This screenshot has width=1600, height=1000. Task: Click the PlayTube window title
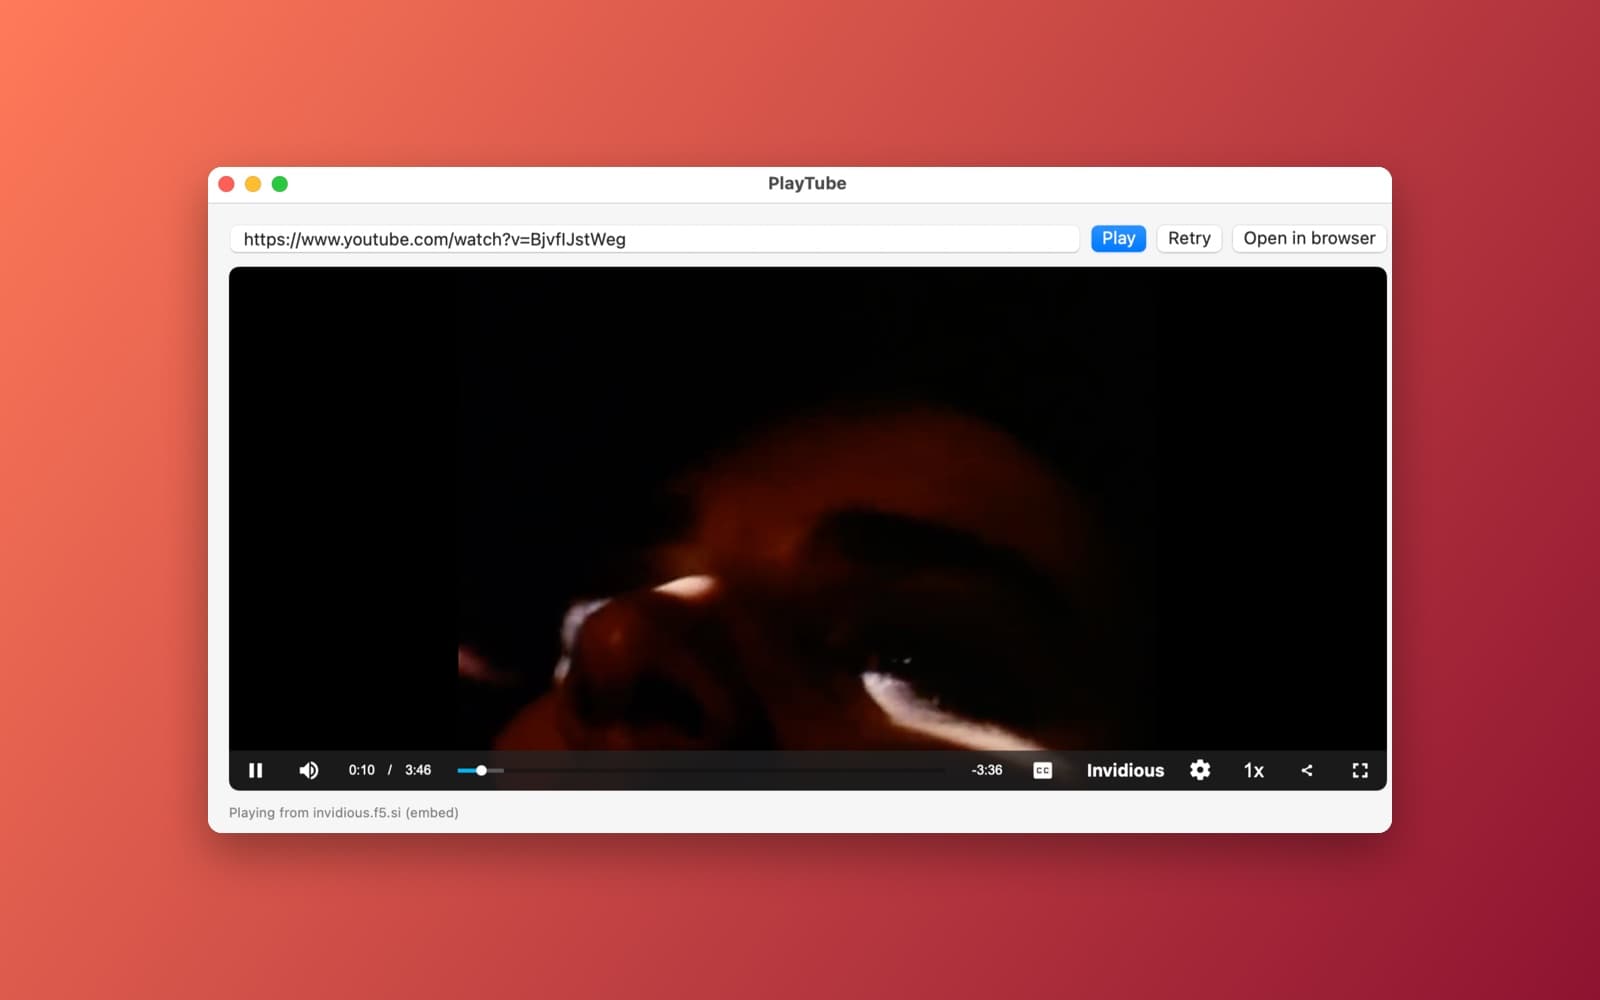pyautogui.click(x=807, y=183)
